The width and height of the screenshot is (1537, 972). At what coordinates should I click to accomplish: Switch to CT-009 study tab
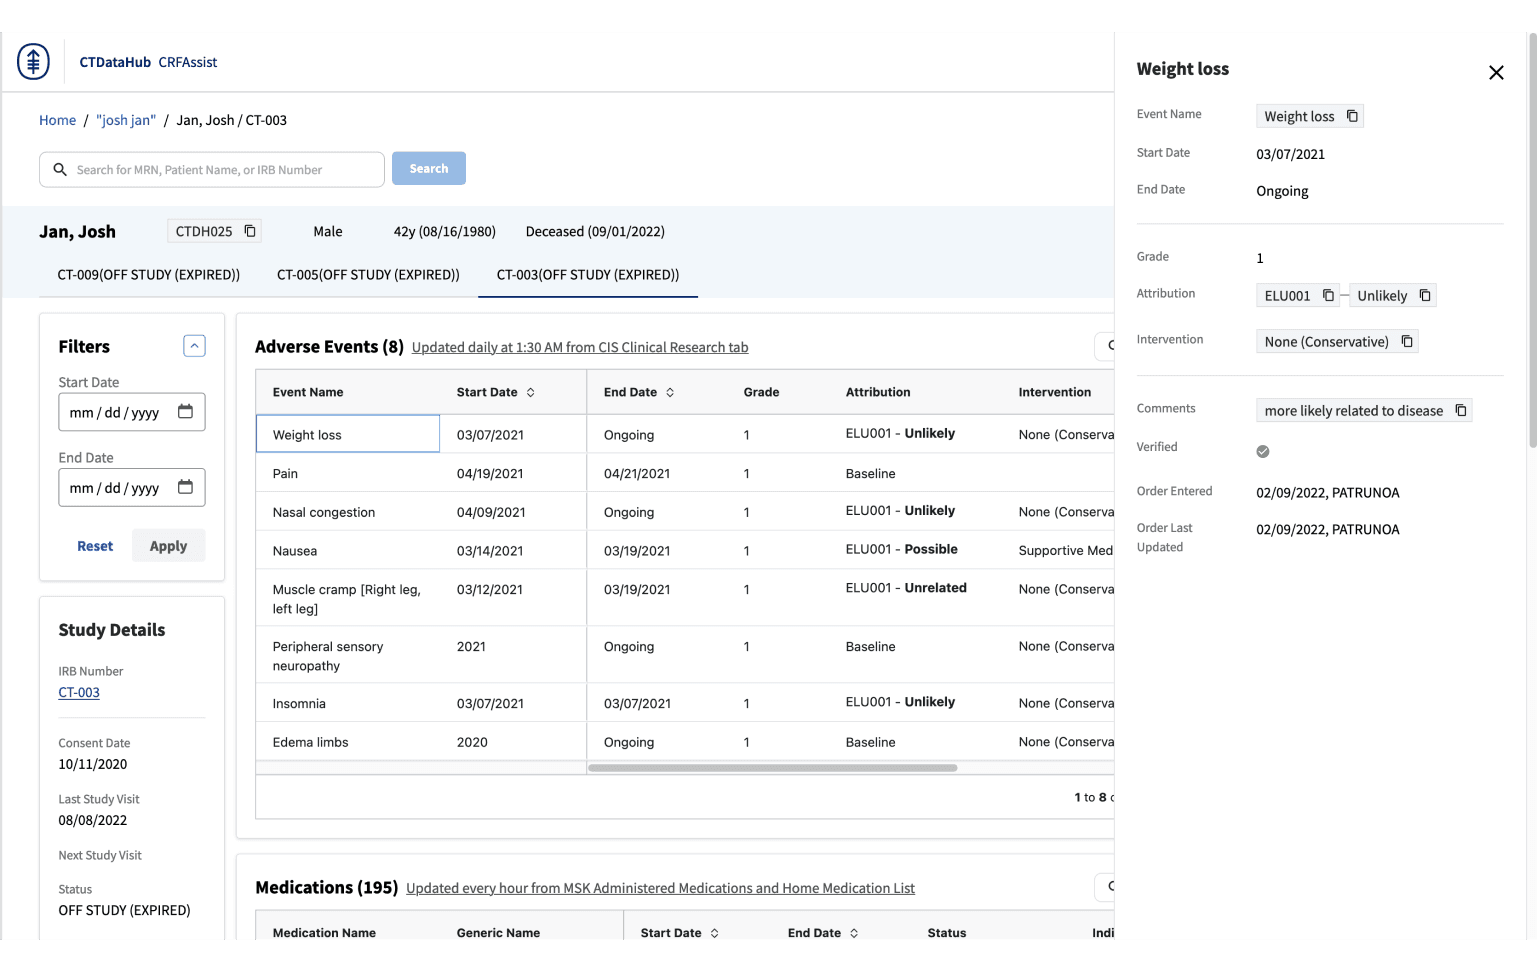coord(148,275)
